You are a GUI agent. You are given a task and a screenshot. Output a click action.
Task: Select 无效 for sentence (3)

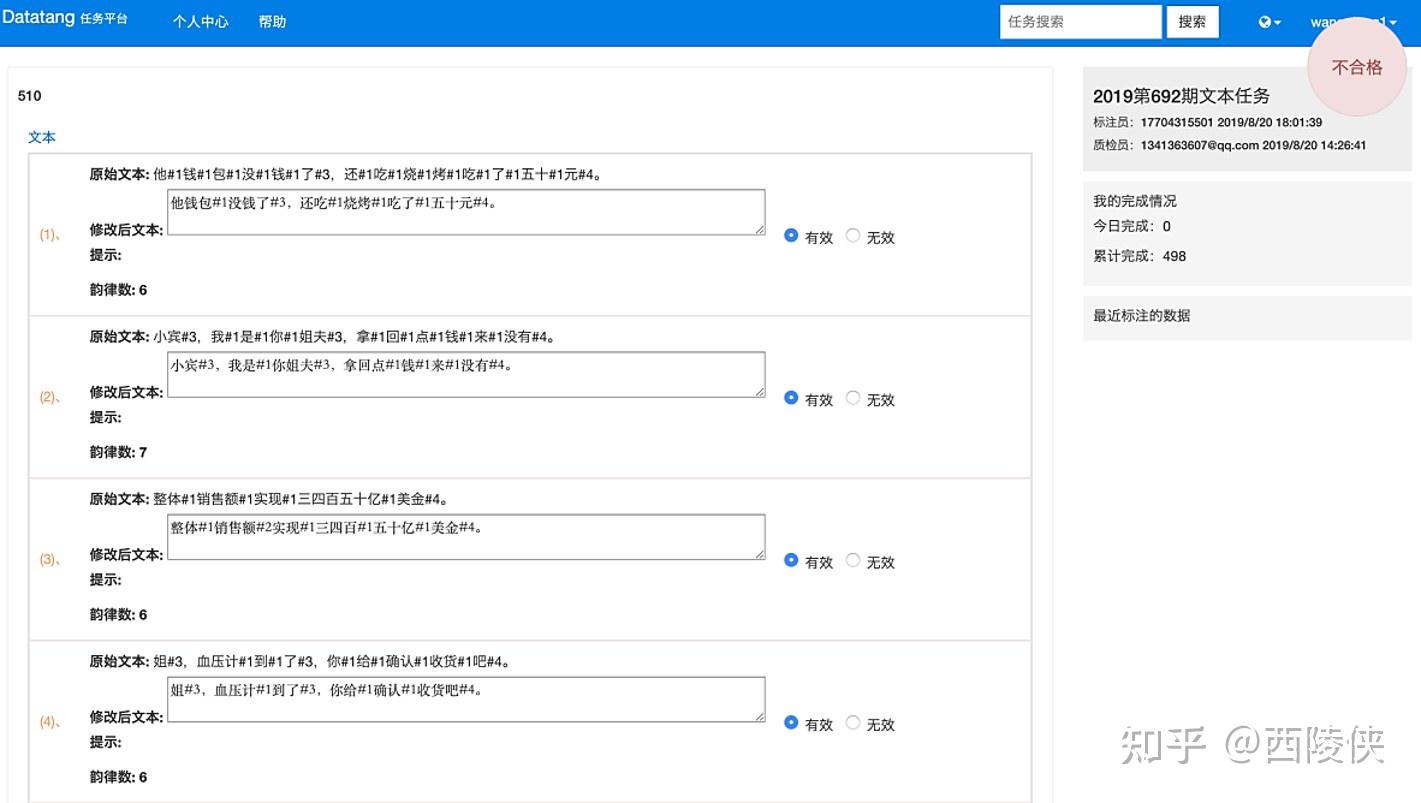point(853,560)
